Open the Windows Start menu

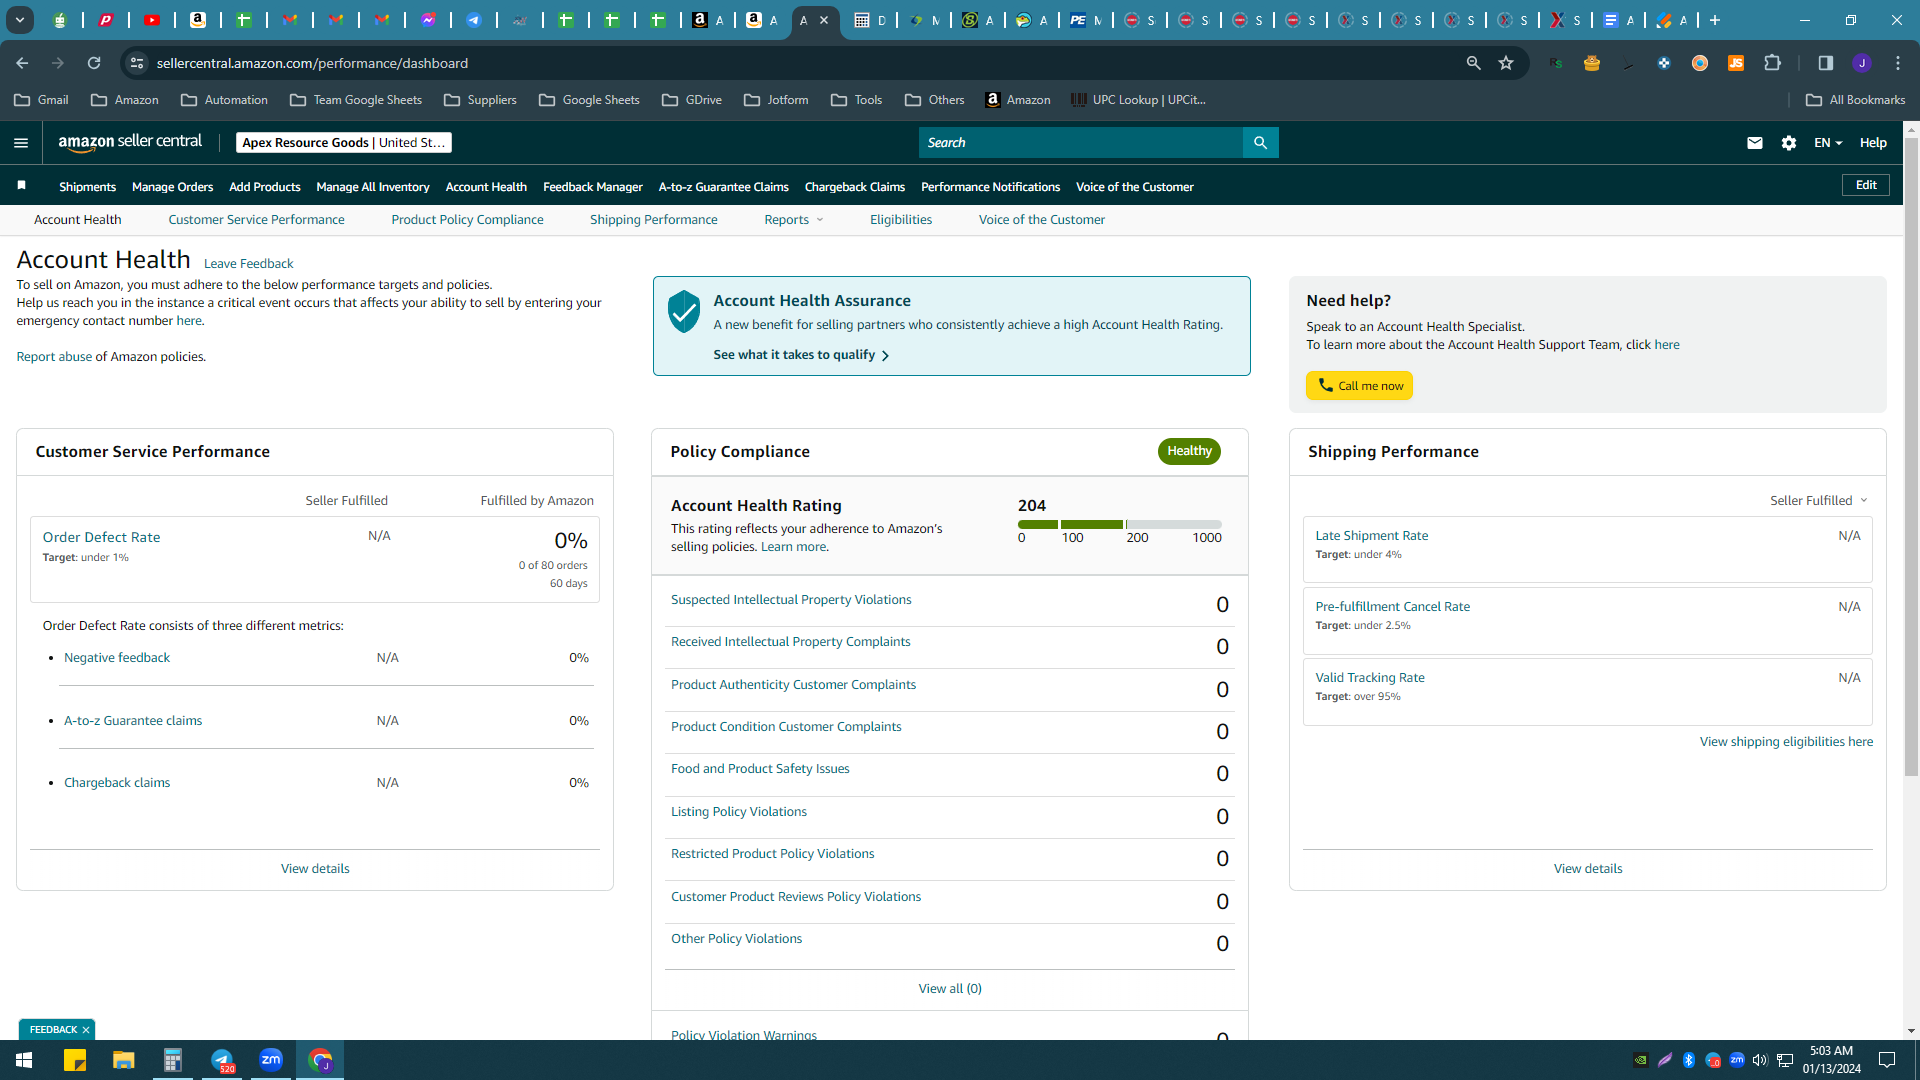pyautogui.click(x=24, y=1060)
